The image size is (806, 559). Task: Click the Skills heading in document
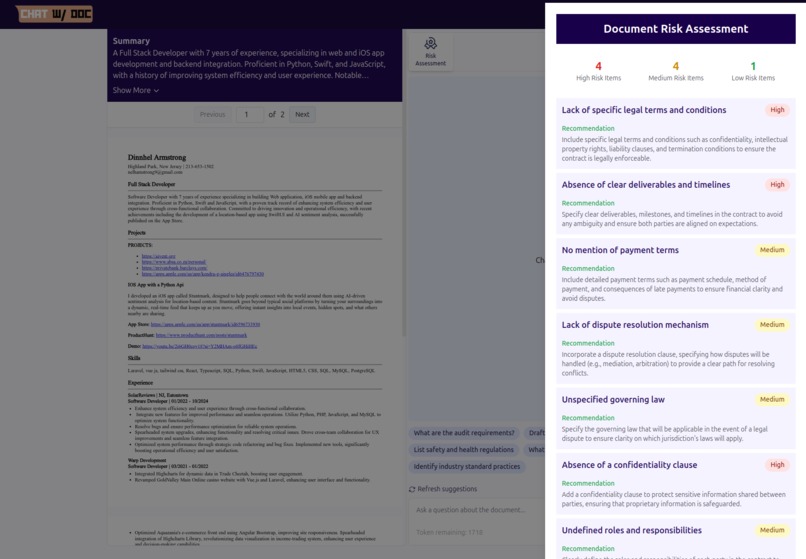134,358
